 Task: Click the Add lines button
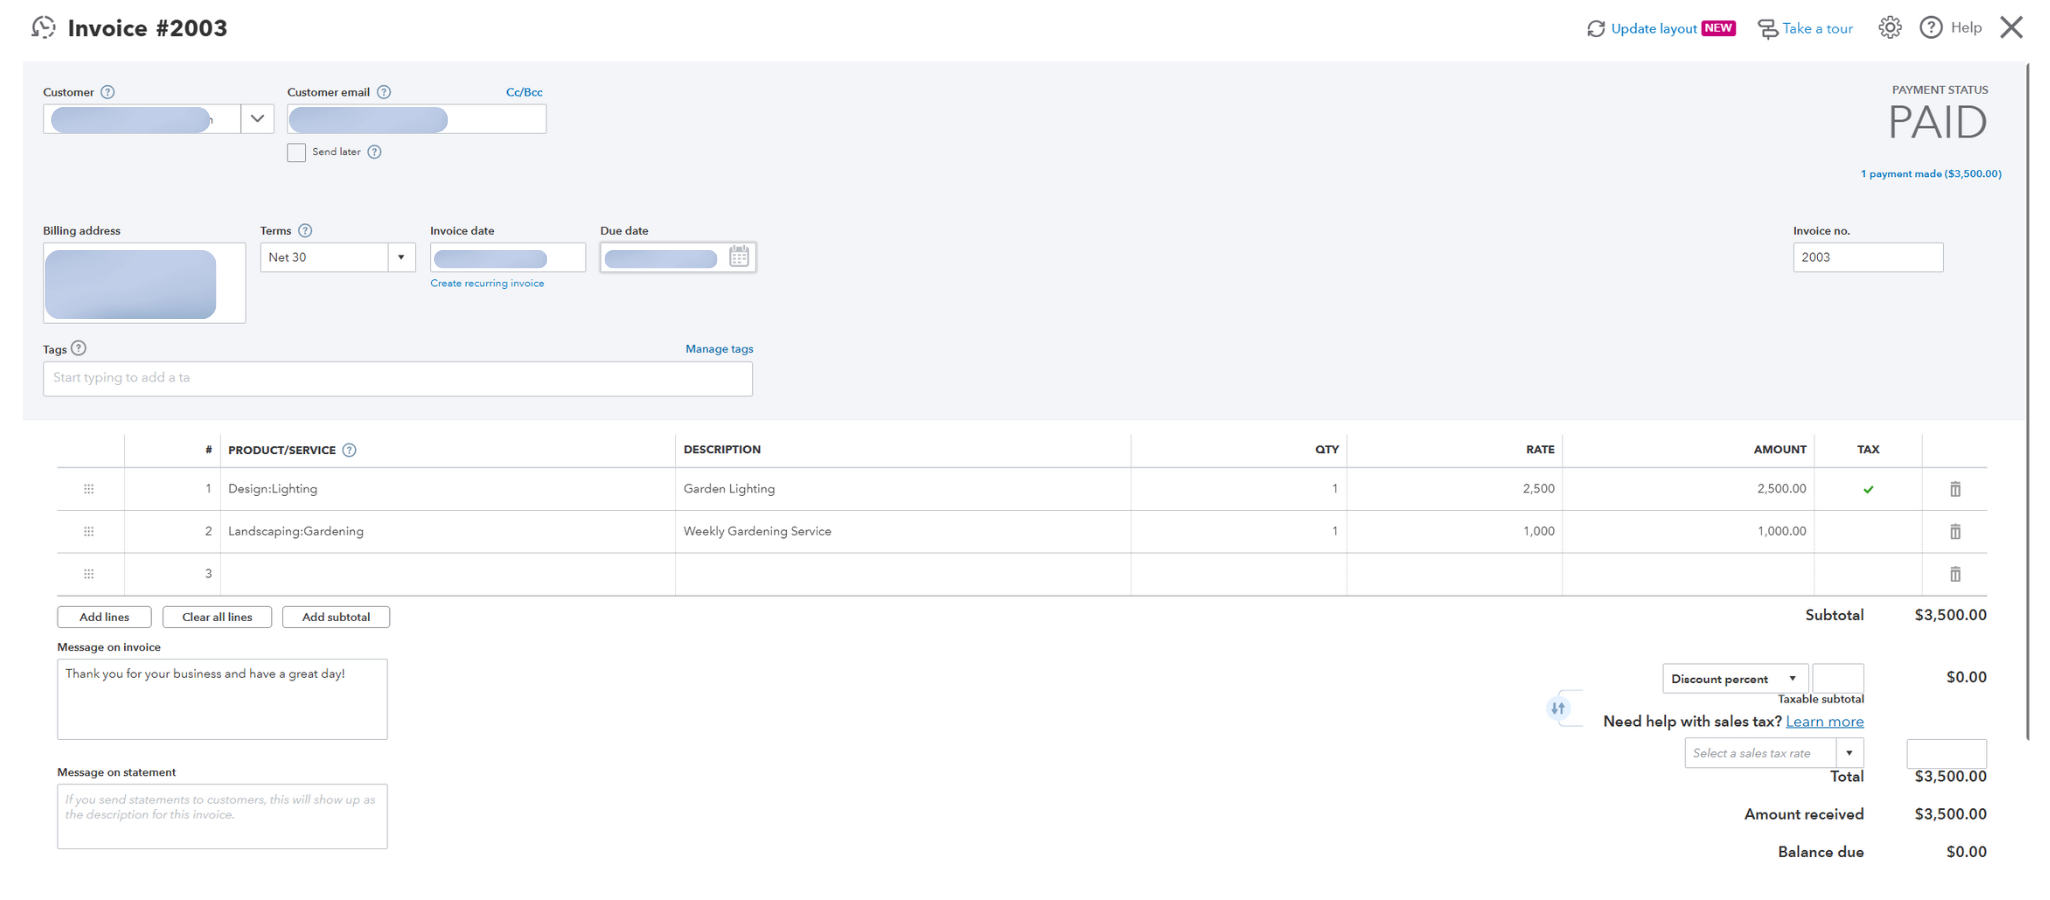point(104,617)
